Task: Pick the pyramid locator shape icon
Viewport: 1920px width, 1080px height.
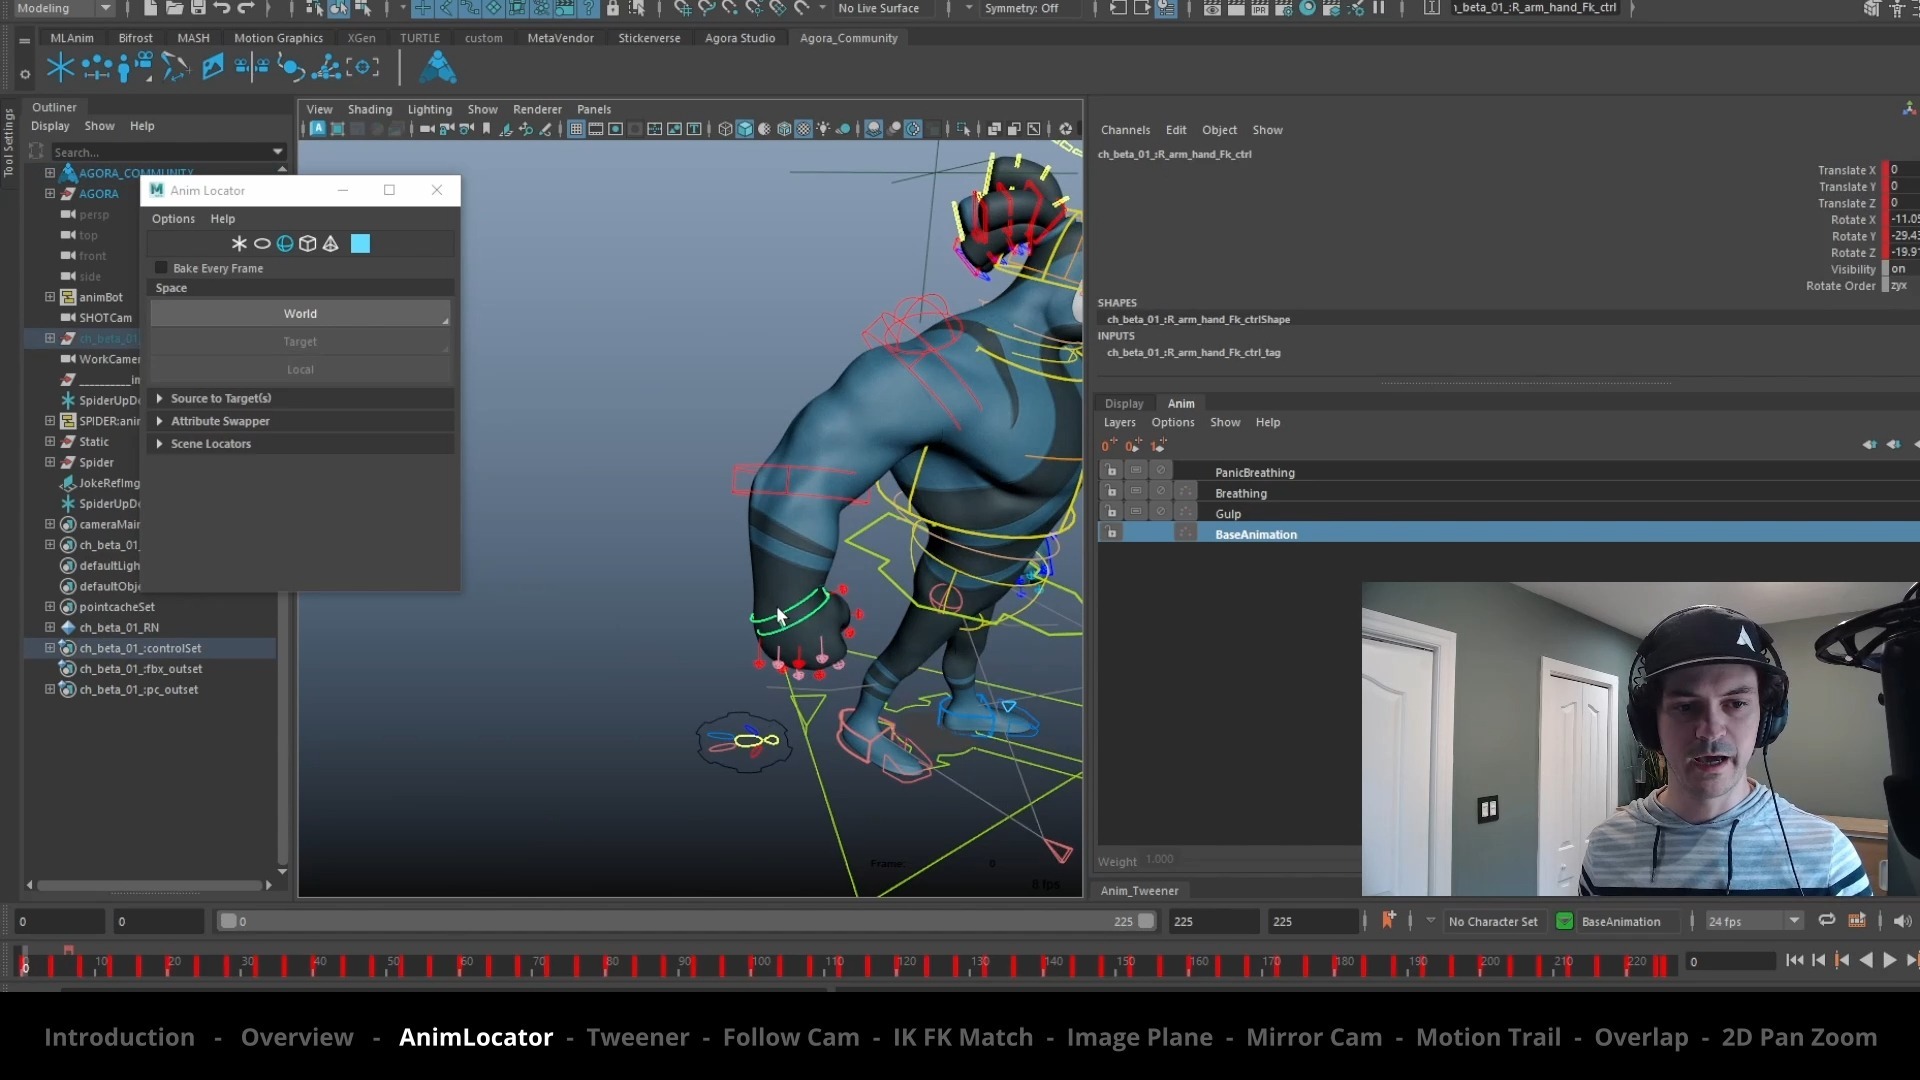Action: coord(331,243)
